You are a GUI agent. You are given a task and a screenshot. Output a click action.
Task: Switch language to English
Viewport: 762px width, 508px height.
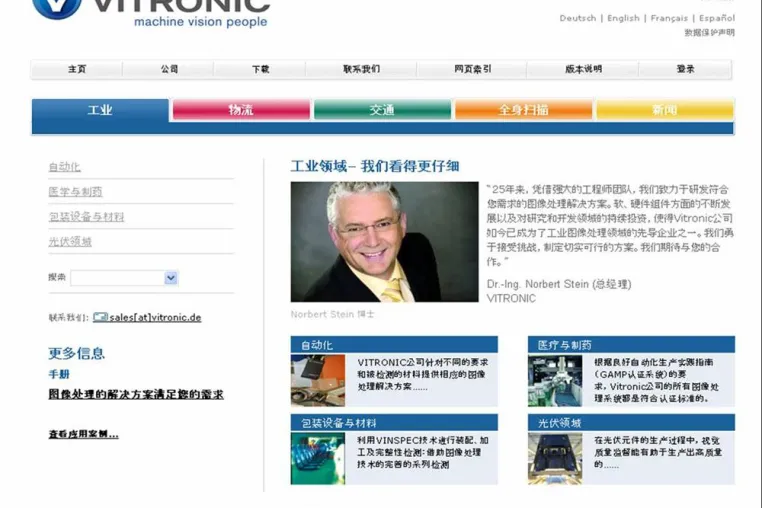pos(623,18)
